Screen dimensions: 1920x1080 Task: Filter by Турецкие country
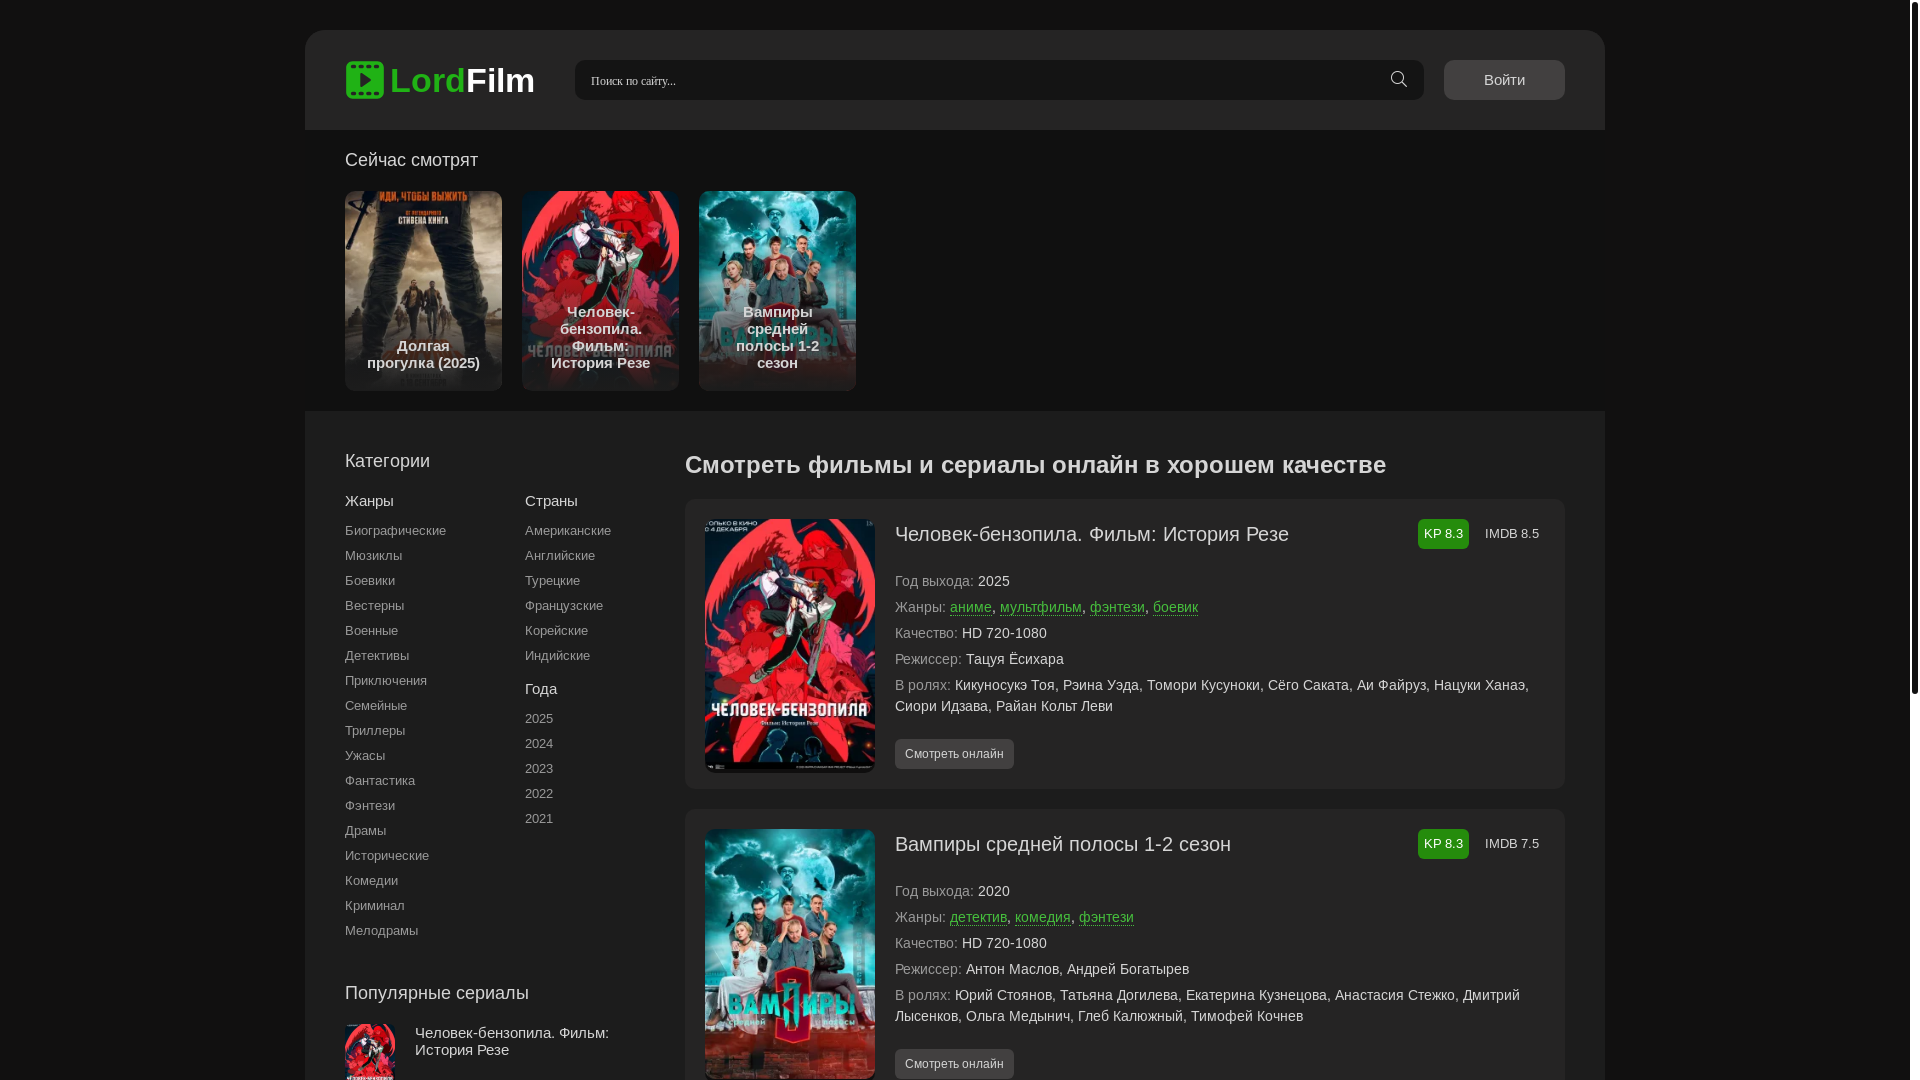(552, 581)
